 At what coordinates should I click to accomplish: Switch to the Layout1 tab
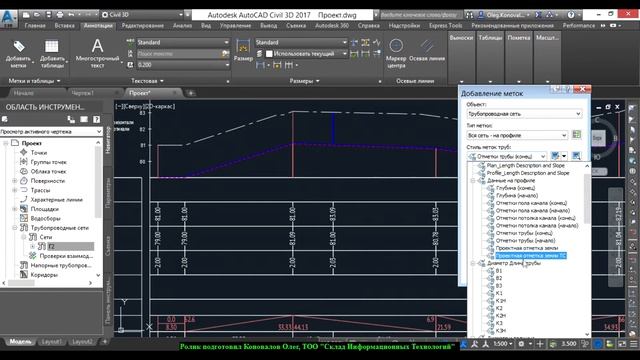tap(51, 342)
